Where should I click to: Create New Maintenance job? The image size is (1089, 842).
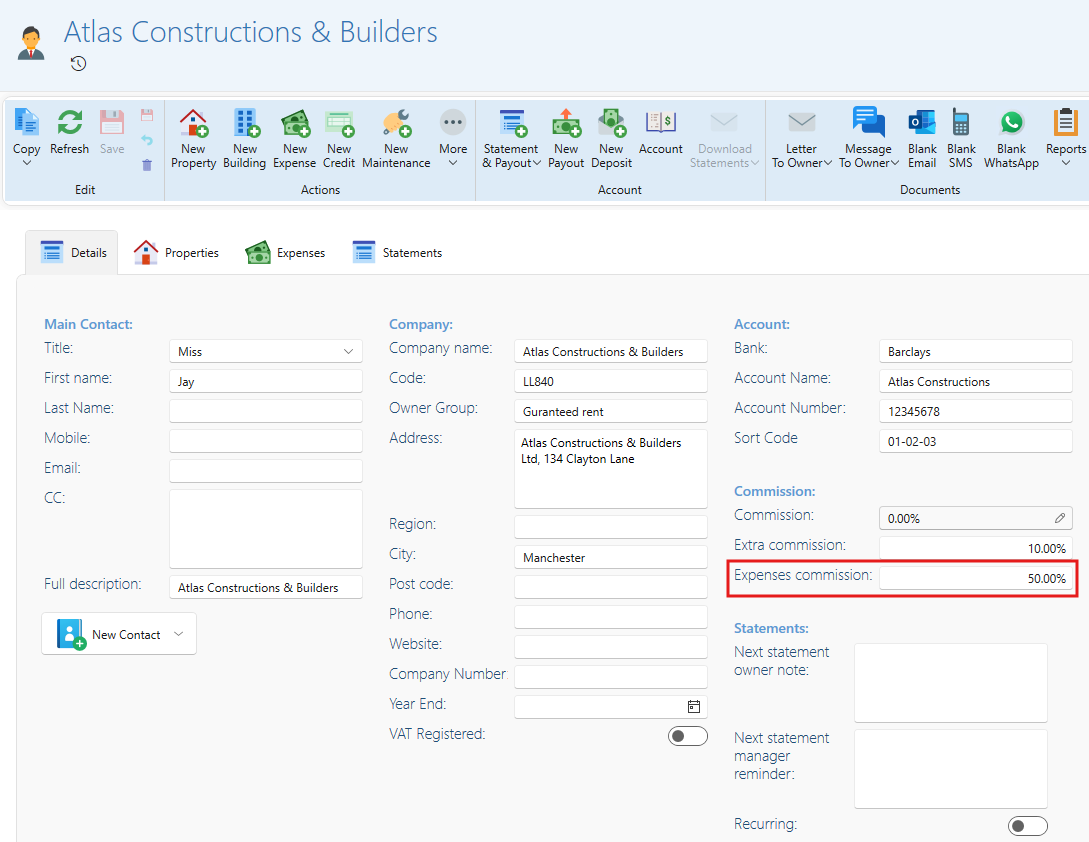coord(396,139)
